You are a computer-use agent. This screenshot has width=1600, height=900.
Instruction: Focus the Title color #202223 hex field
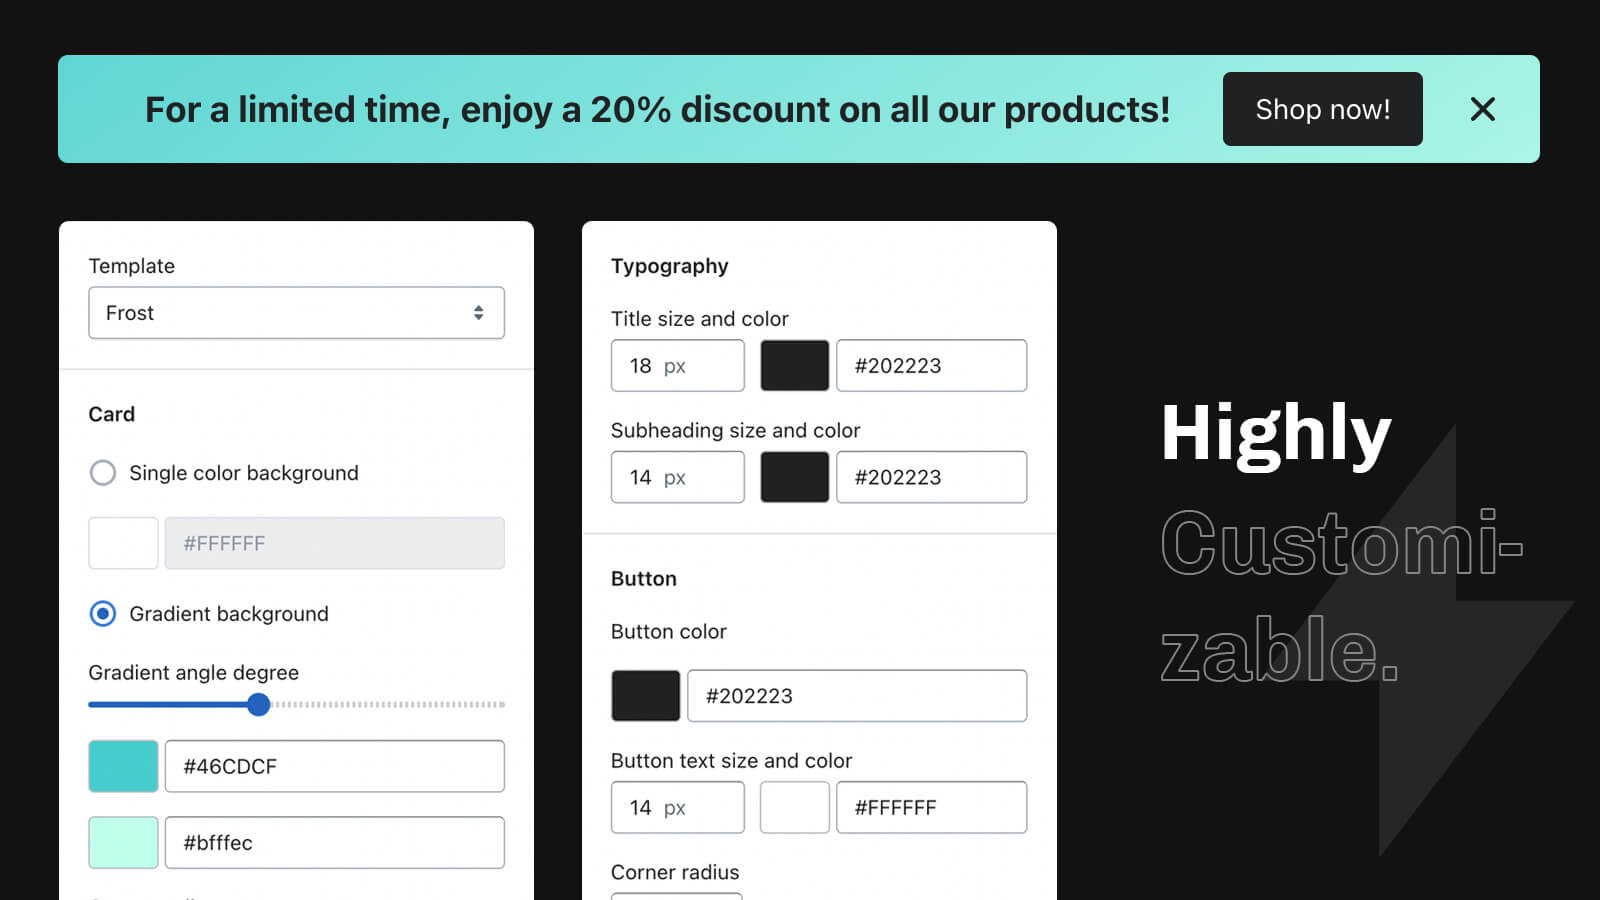(932, 366)
